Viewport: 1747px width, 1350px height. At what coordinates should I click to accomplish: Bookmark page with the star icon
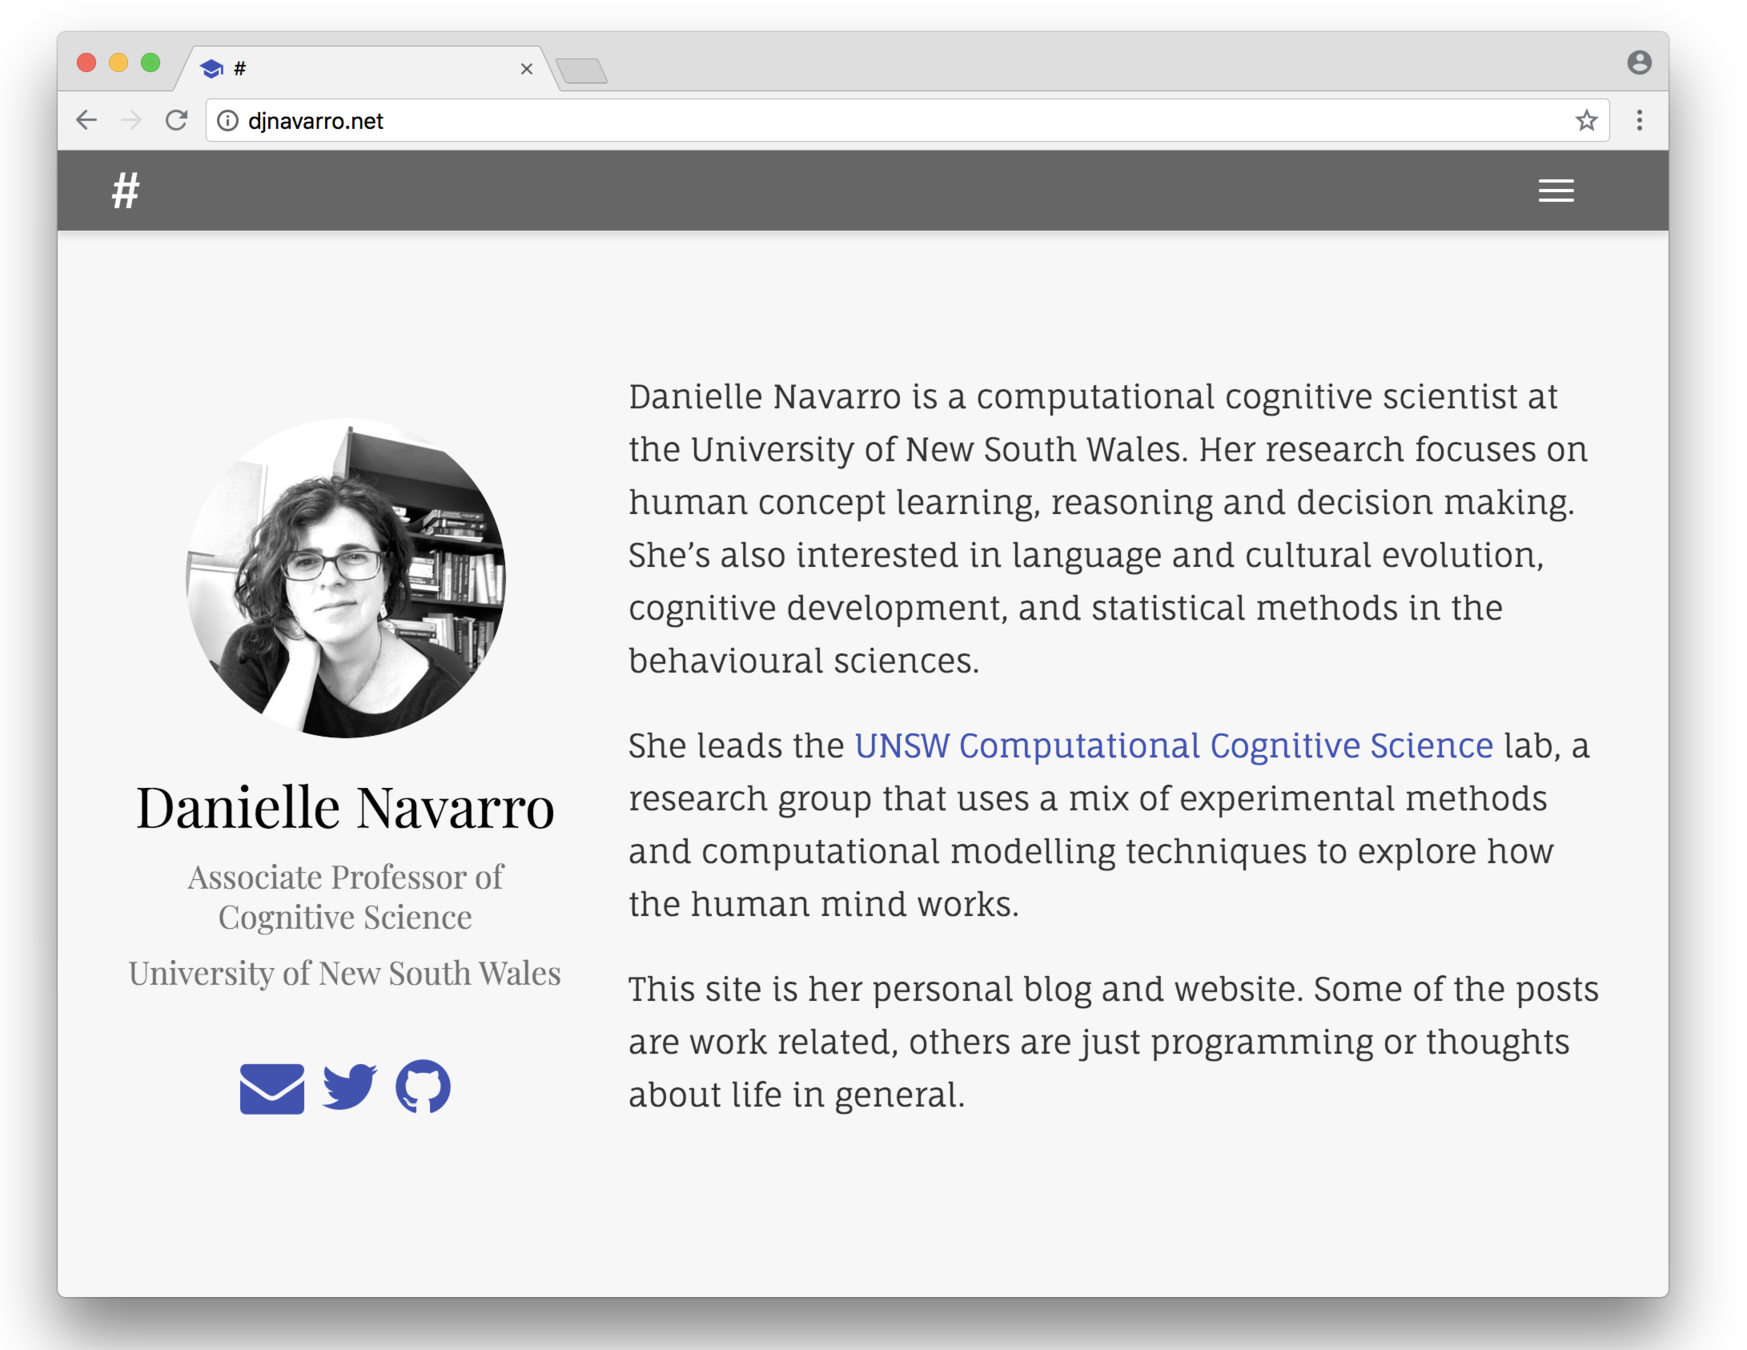[x=1586, y=121]
